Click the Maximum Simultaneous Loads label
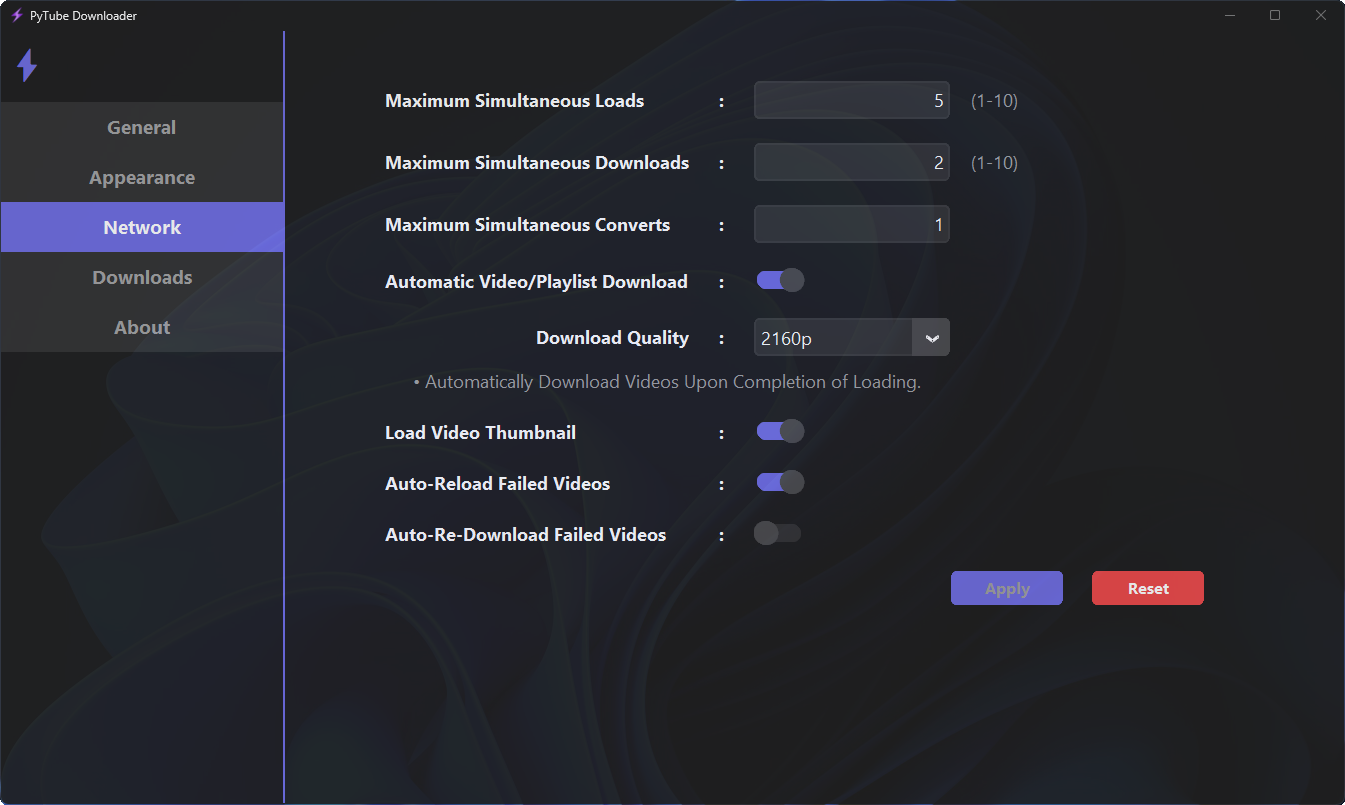 (x=515, y=101)
